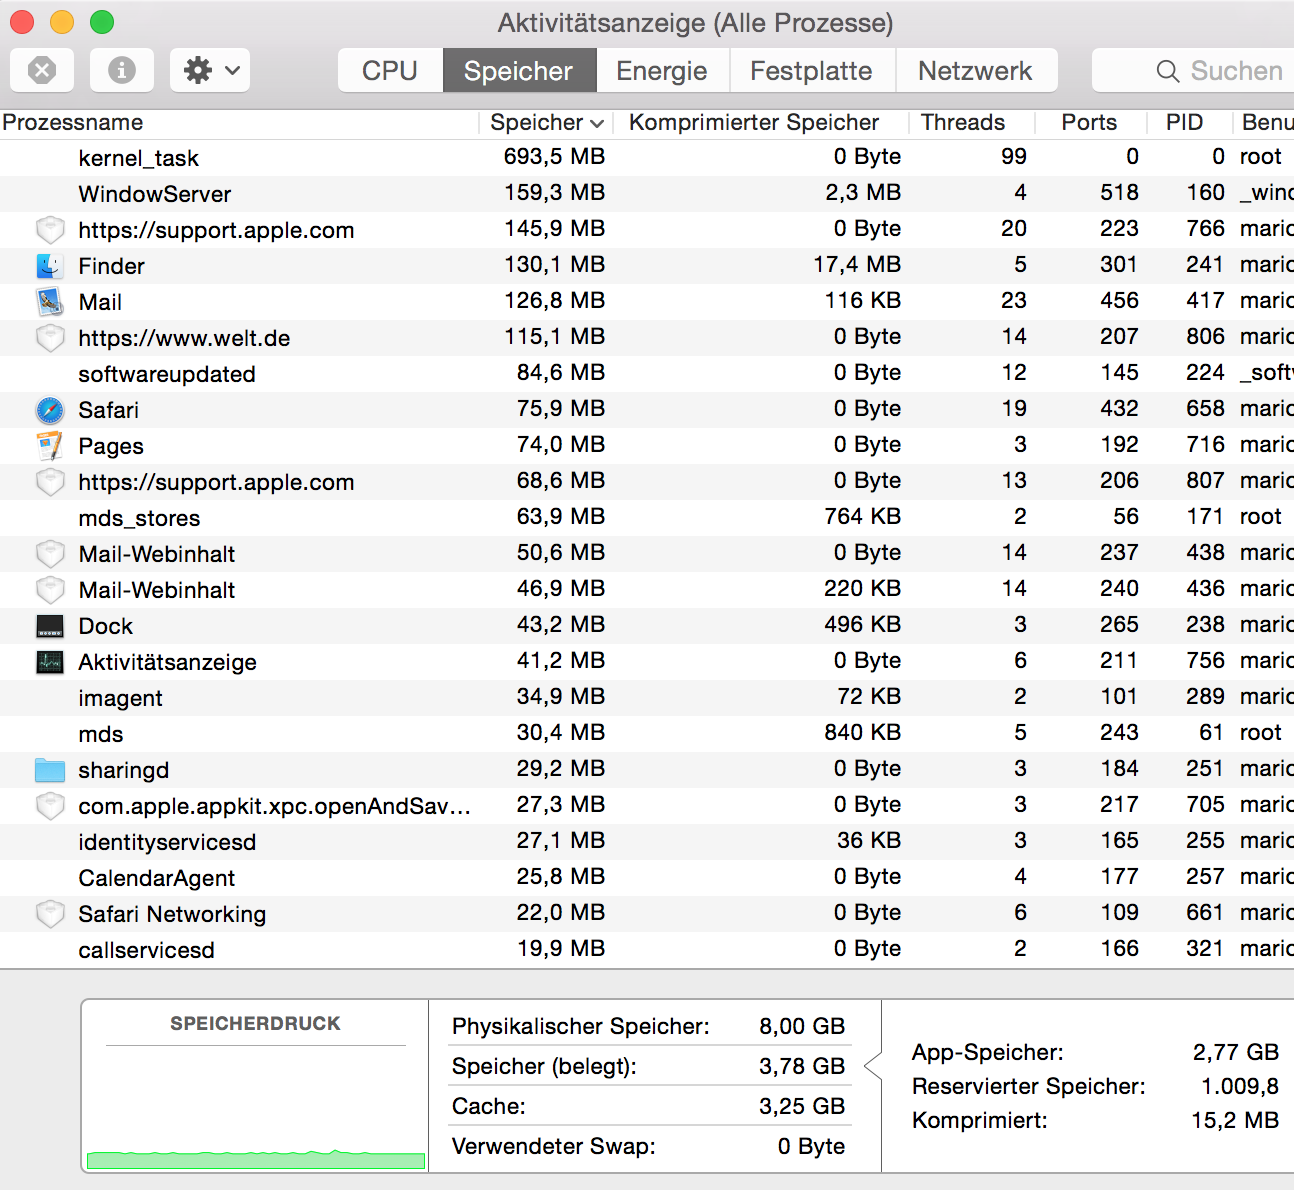Click the Pages app icon

click(x=50, y=446)
